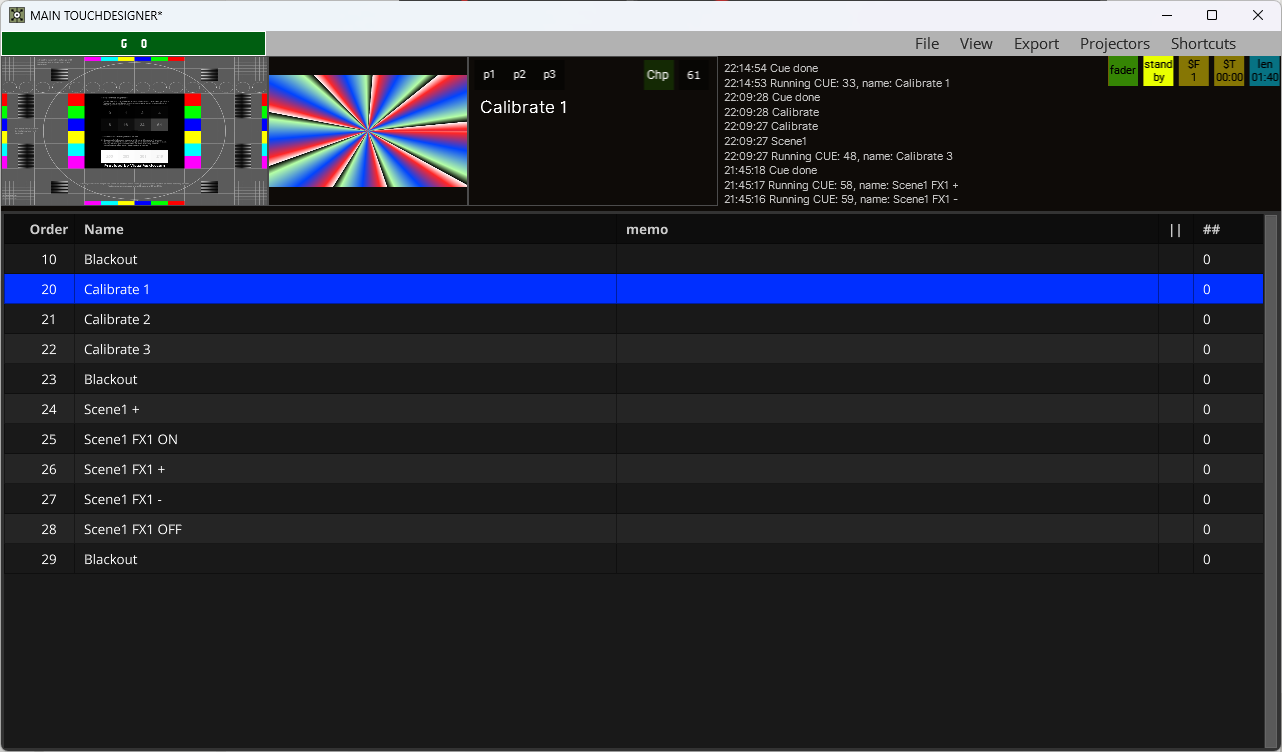
Task: Toggle the p2 projector button
Action: [519, 75]
